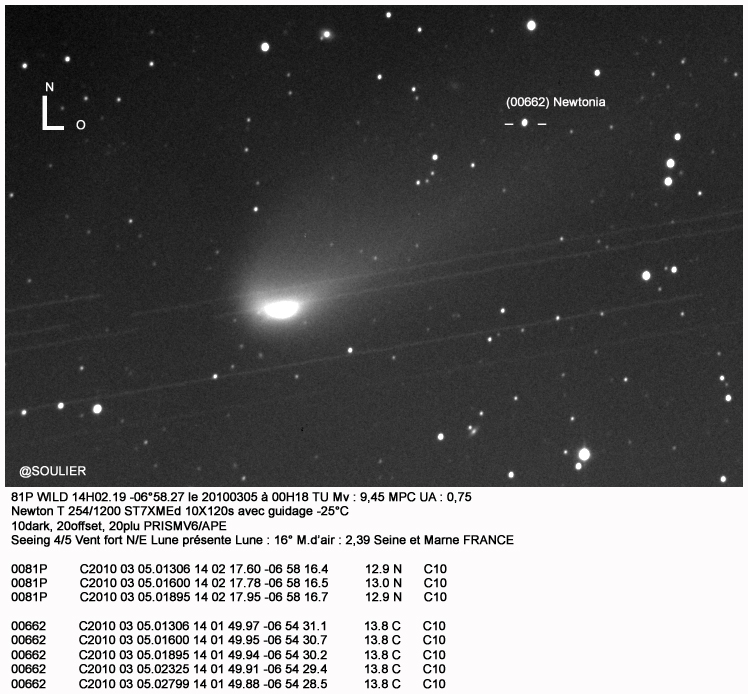
Task: Click "Lune : 16°" in the seeing line
Action: click(262, 540)
